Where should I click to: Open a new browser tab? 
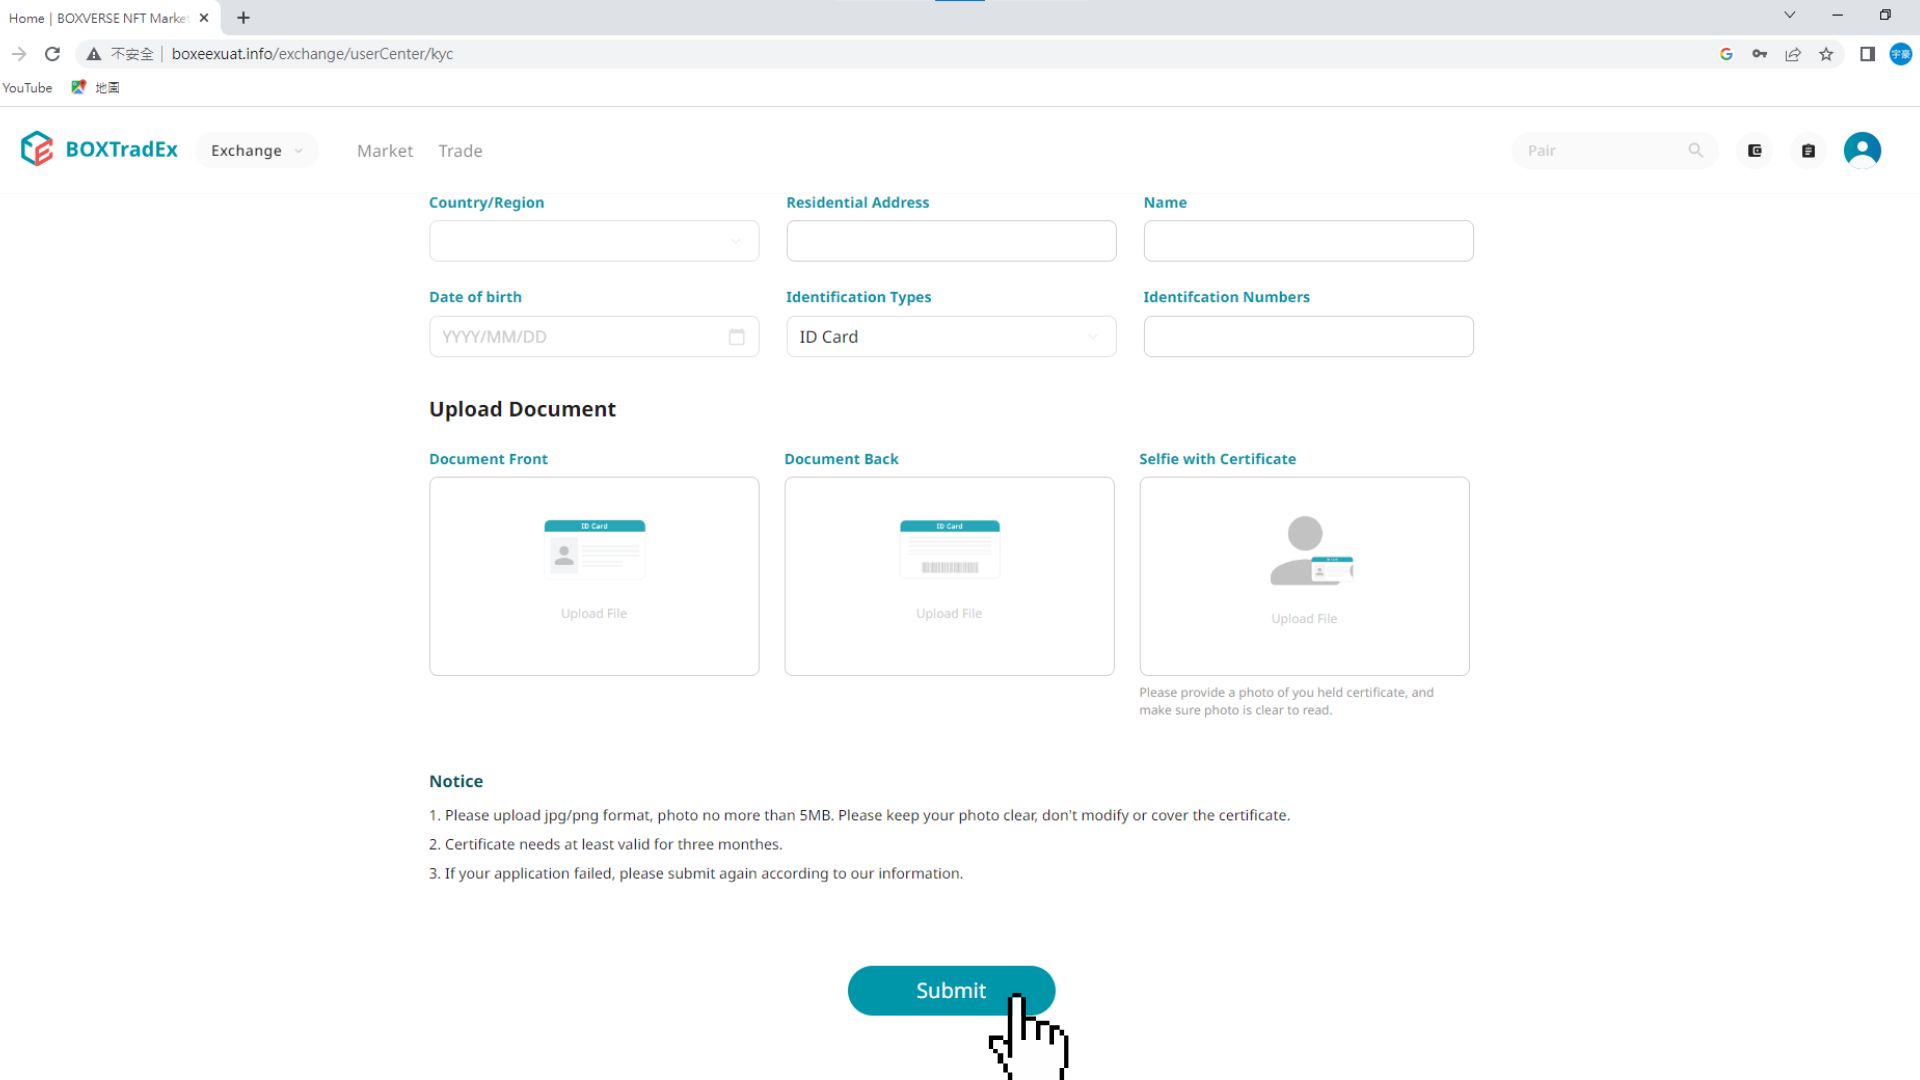(243, 18)
